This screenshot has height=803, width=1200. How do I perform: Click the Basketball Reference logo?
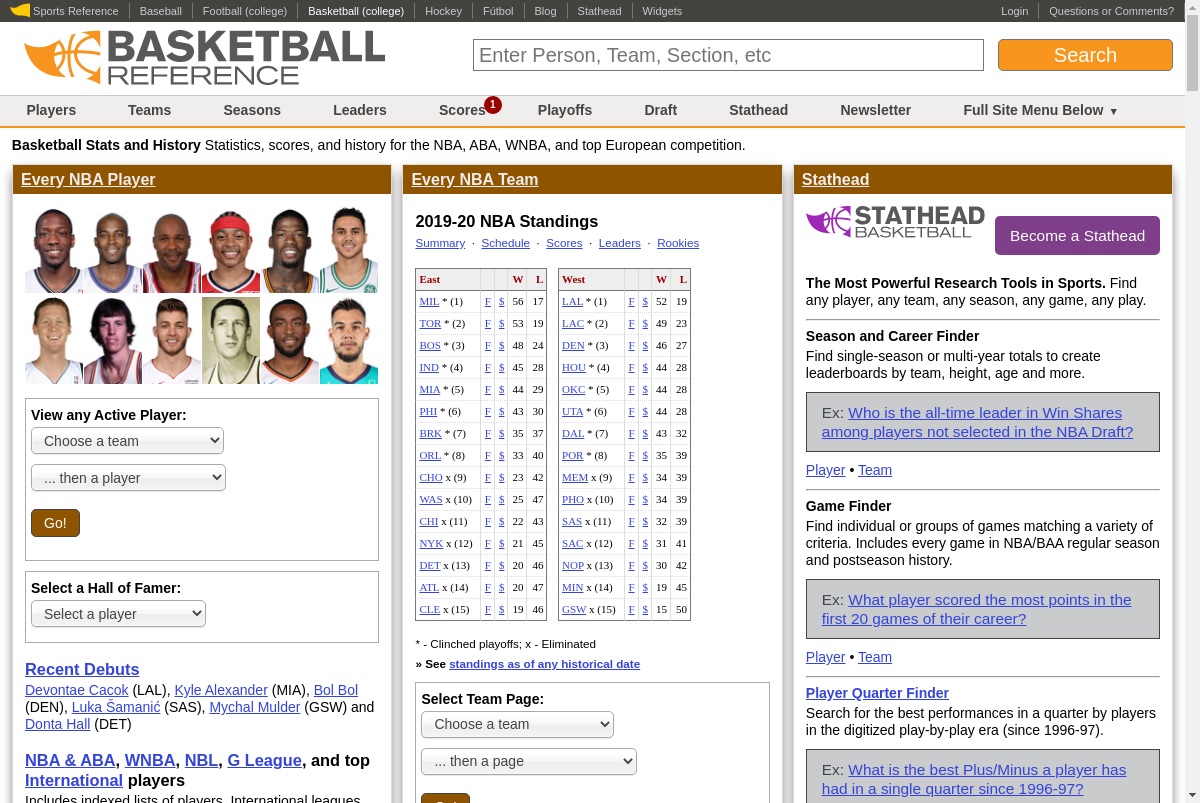[x=204, y=57]
